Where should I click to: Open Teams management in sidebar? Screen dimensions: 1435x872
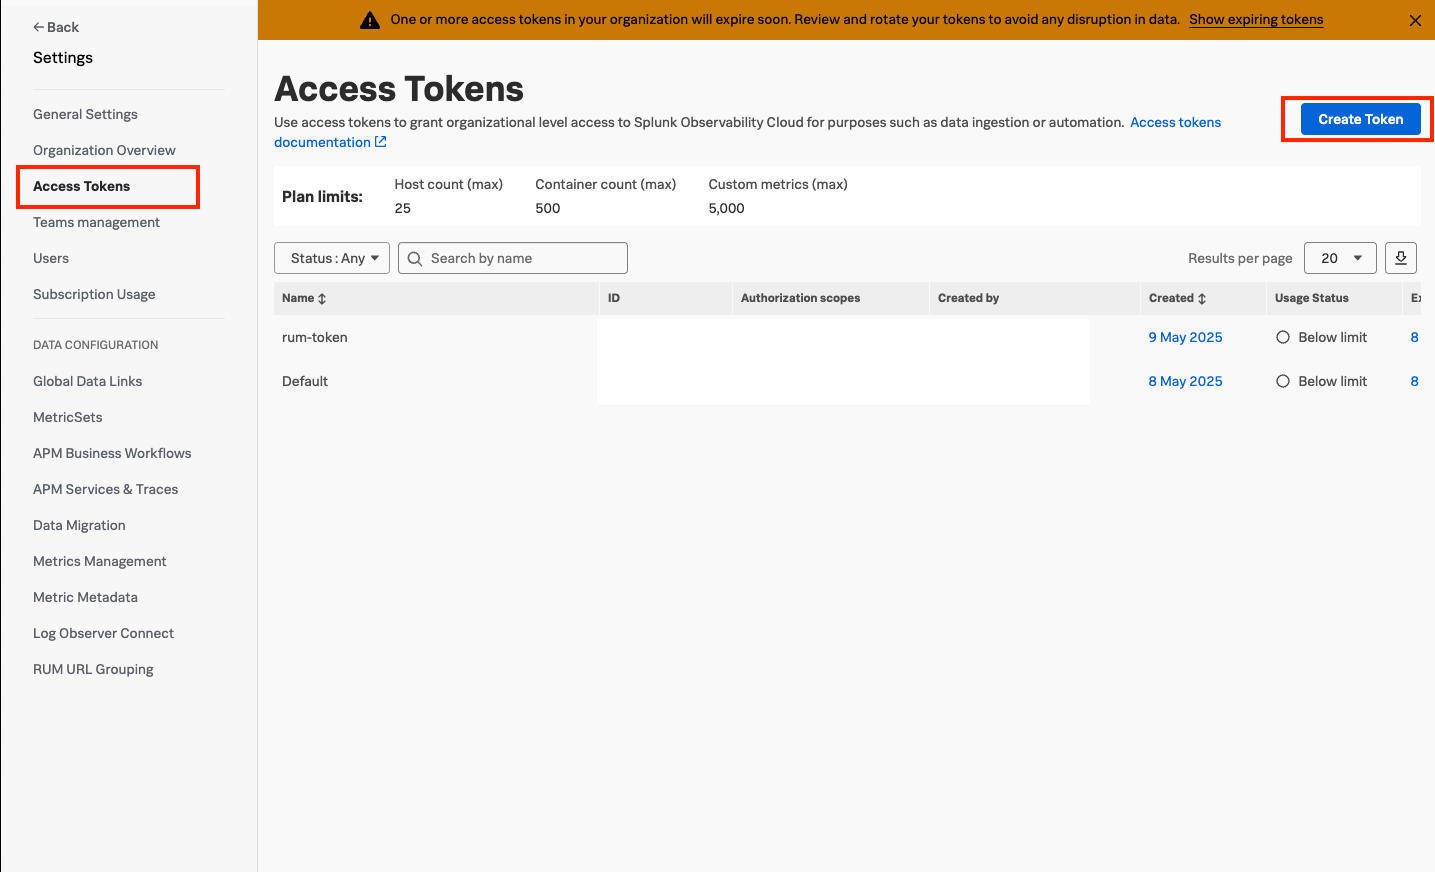96,222
